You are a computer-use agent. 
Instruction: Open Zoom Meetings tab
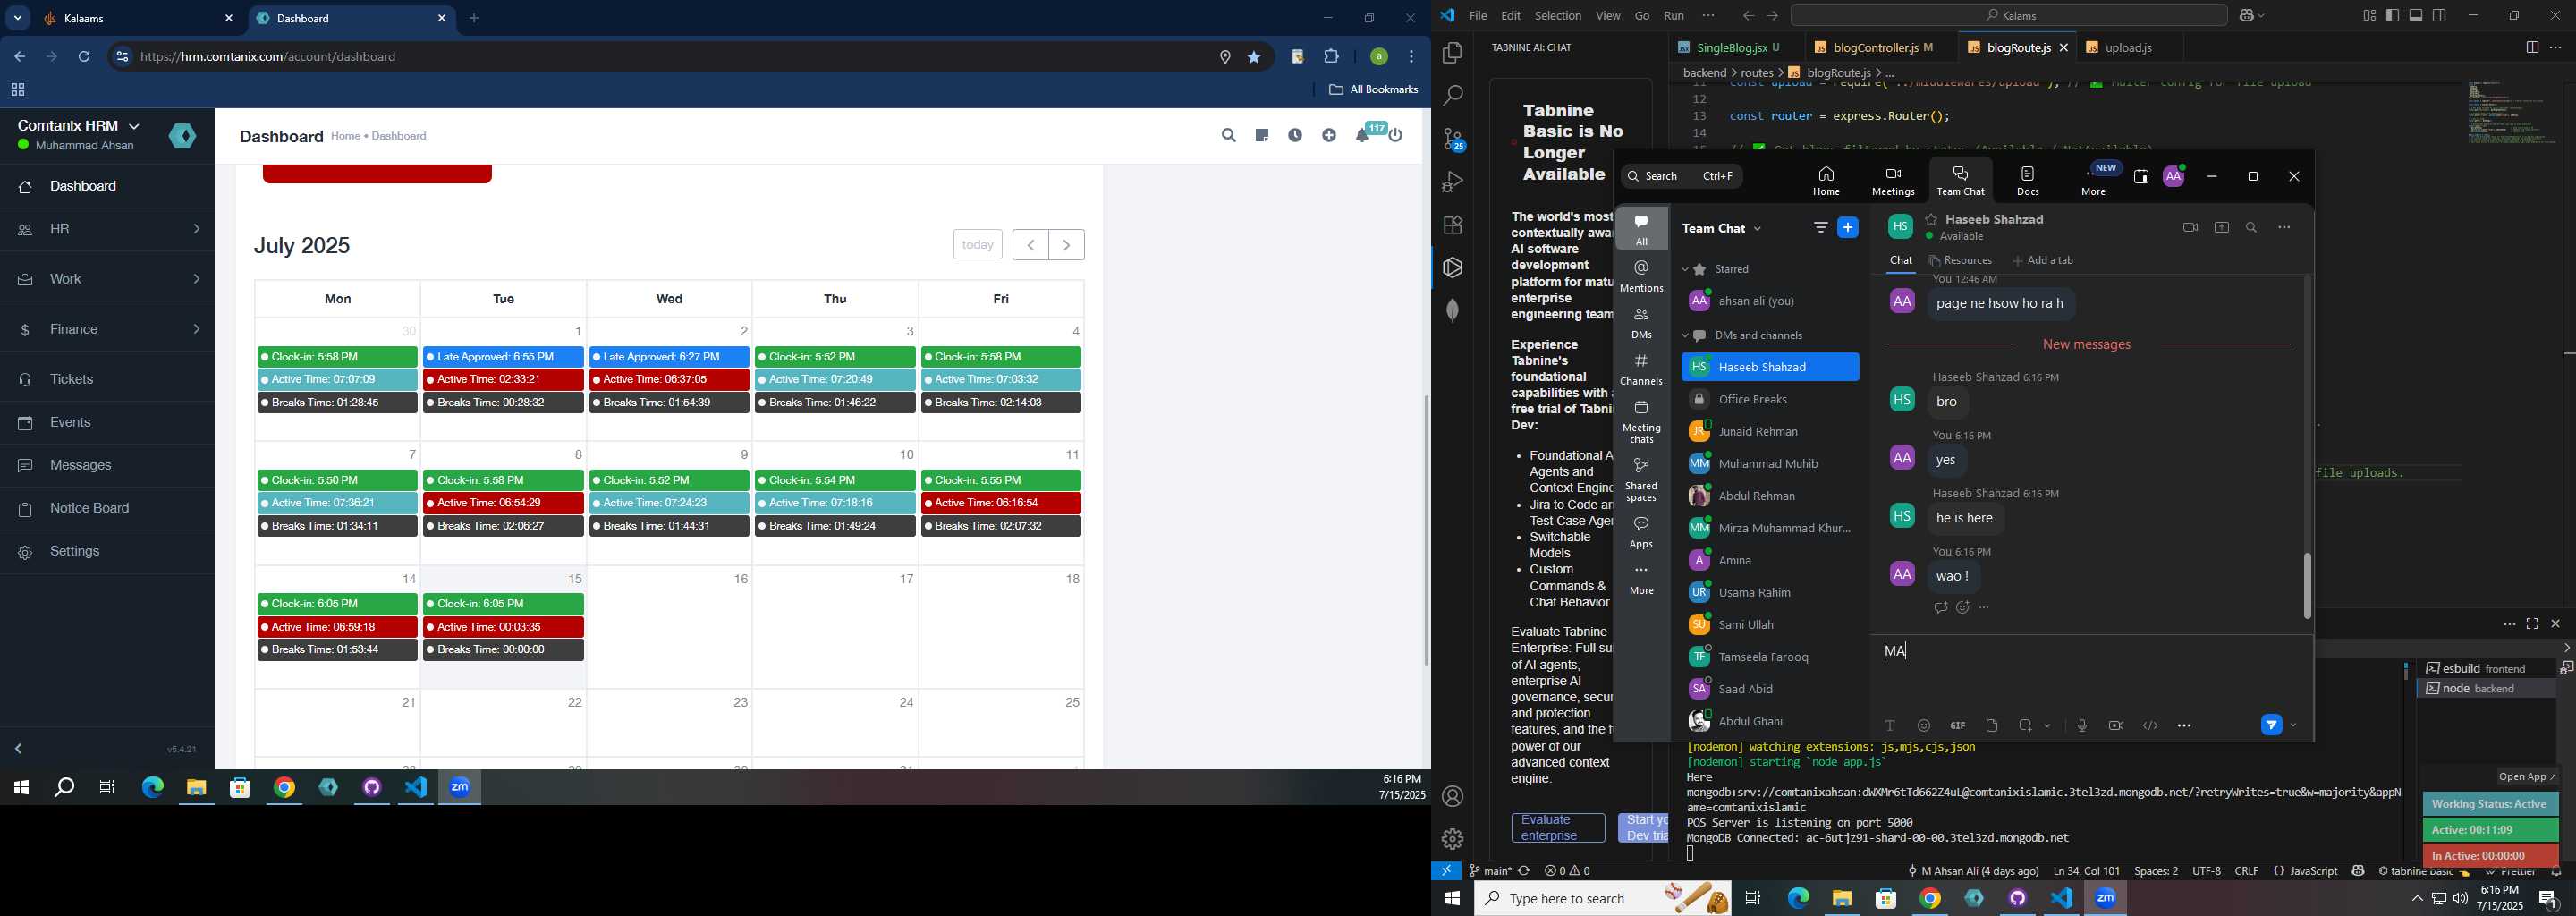tap(1893, 181)
